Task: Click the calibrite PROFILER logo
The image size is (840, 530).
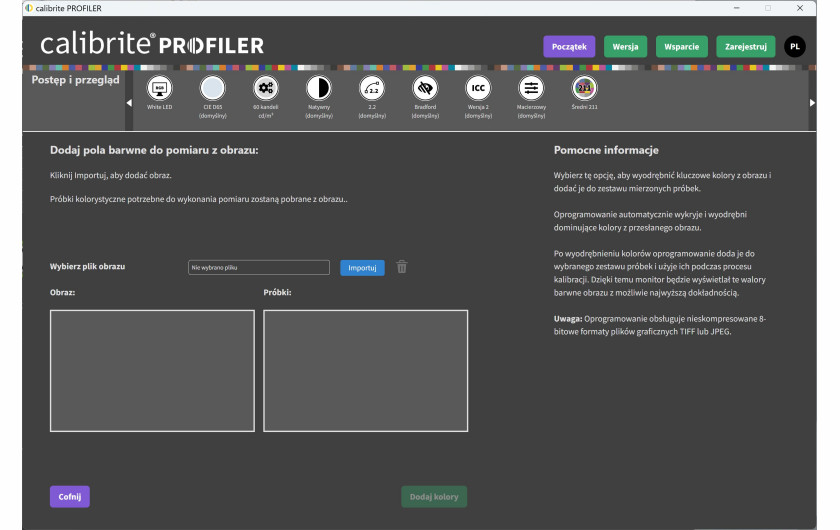Action: tap(152, 44)
